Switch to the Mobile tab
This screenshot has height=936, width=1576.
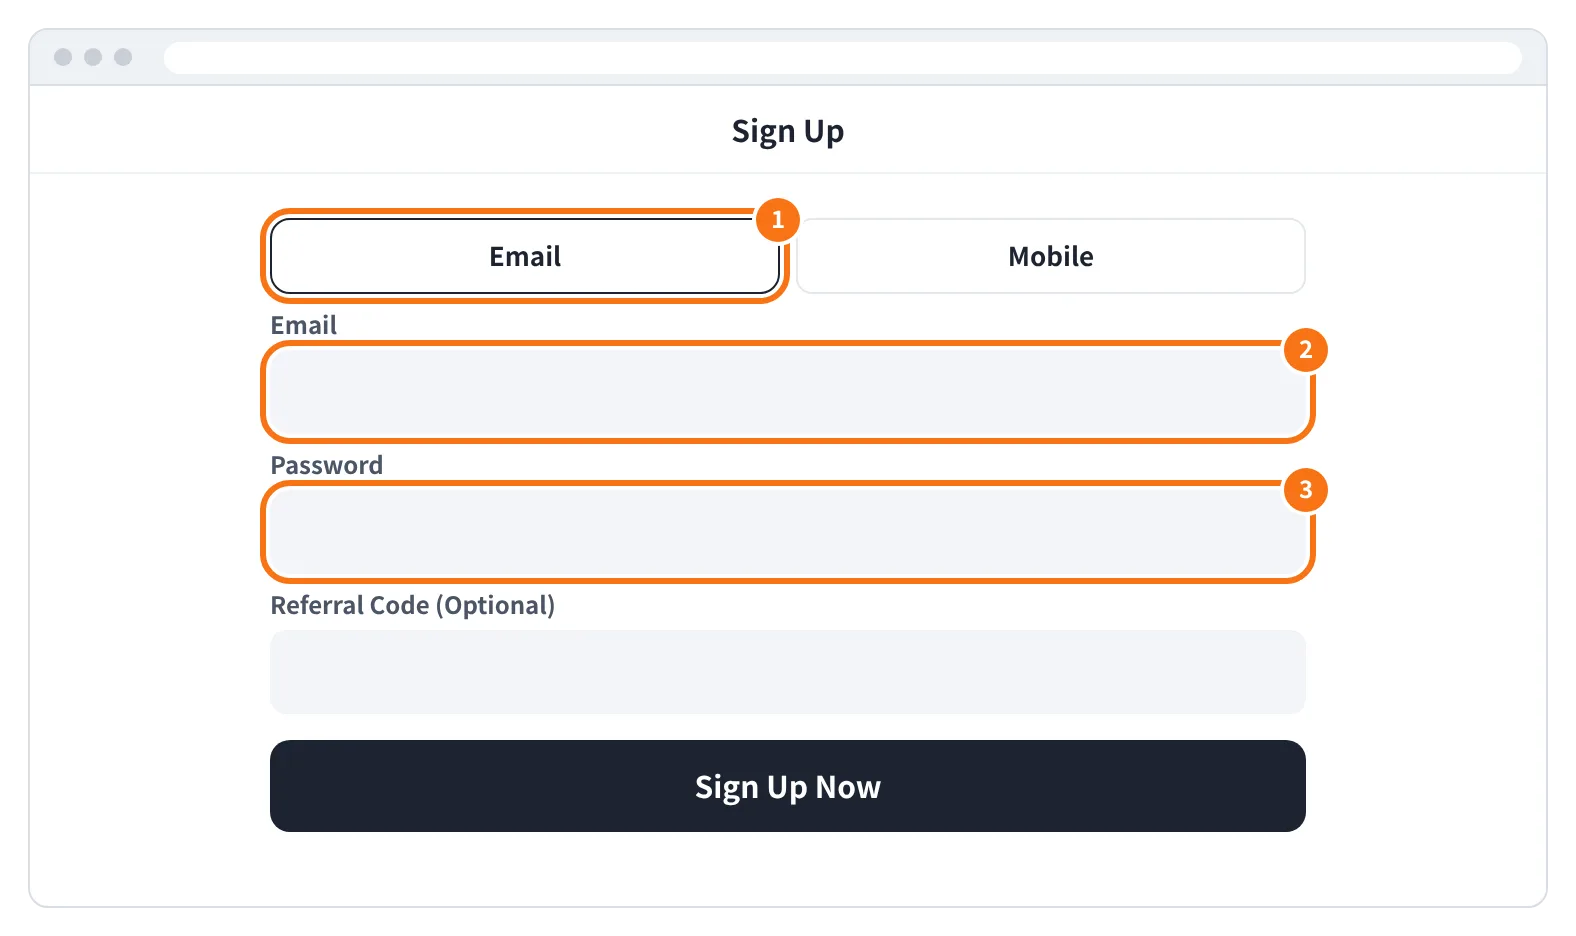1051,256
